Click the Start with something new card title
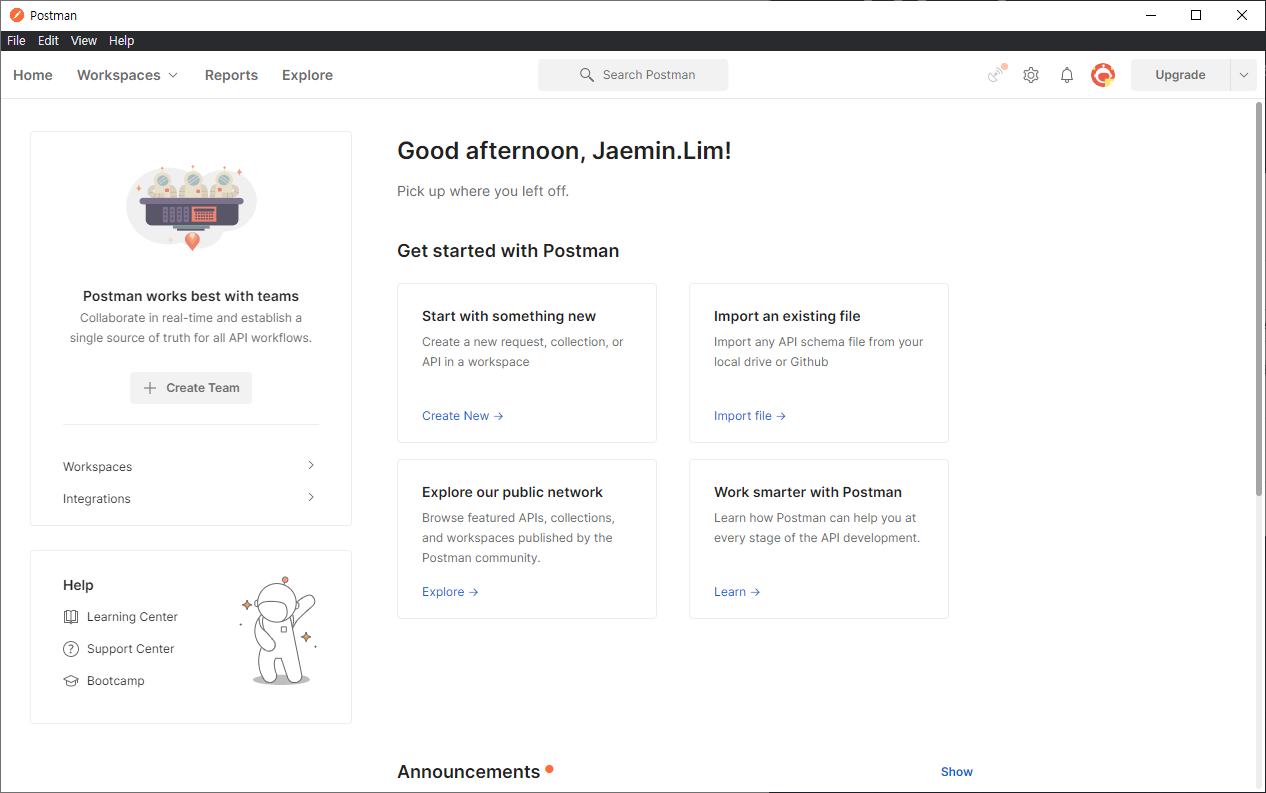The image size is (1266, 793). pos(509,316)
